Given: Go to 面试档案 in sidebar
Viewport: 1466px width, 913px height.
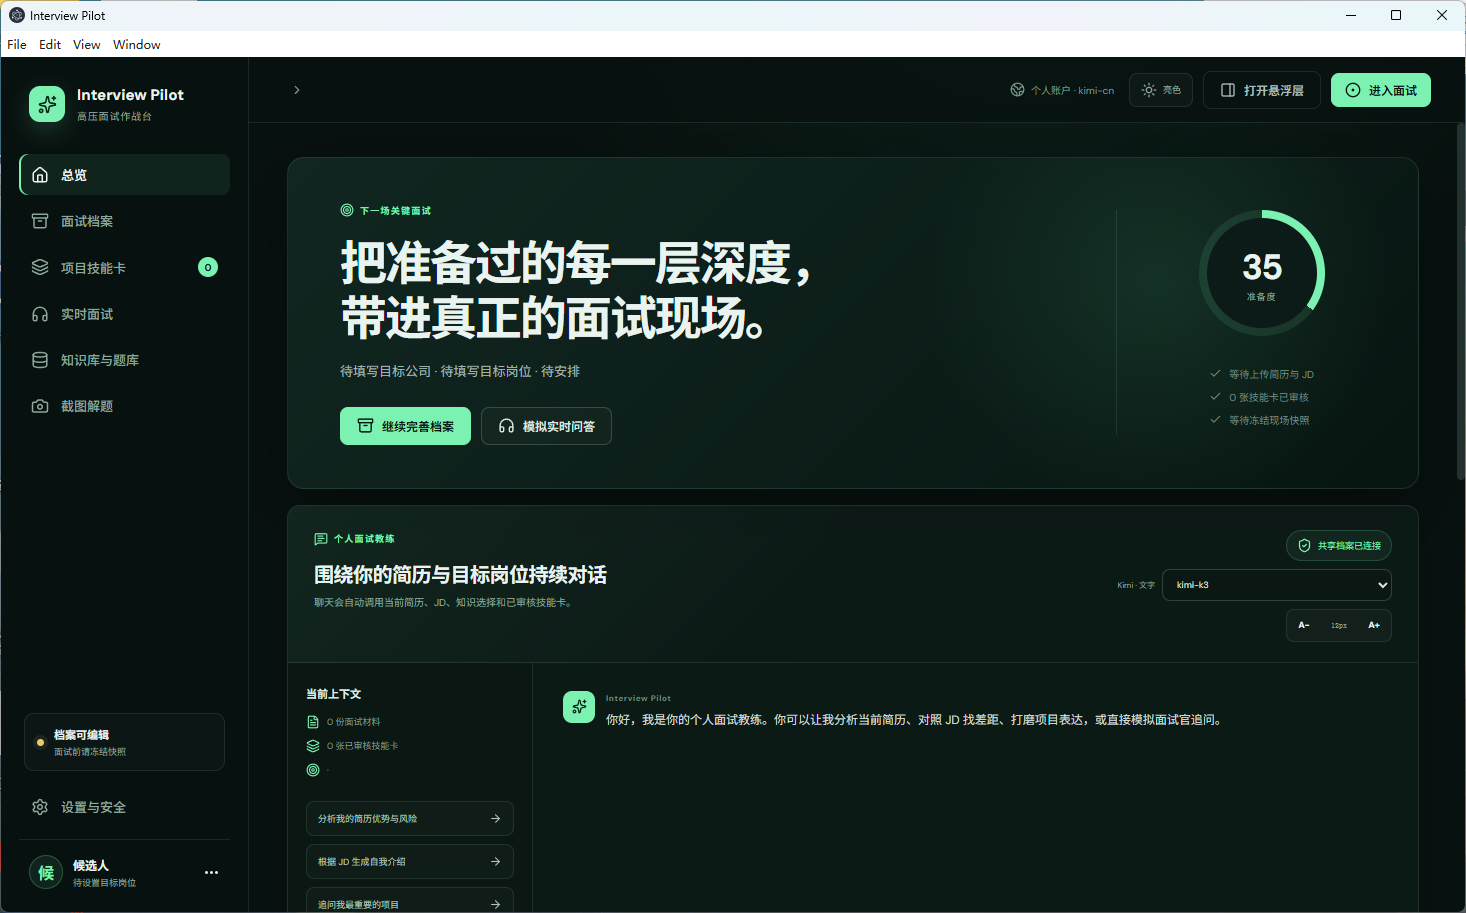Looking at the screenshot, I should (125, 221).
